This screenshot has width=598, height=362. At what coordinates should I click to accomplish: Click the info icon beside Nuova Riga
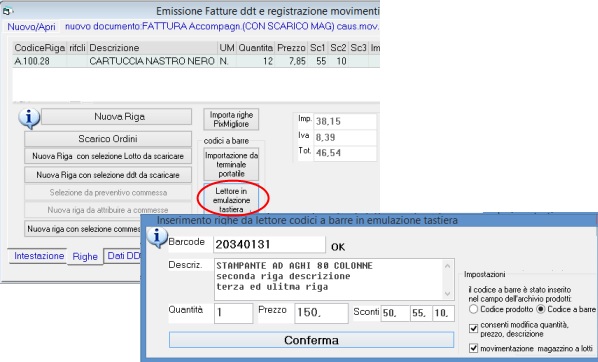(x=29, y=118)
